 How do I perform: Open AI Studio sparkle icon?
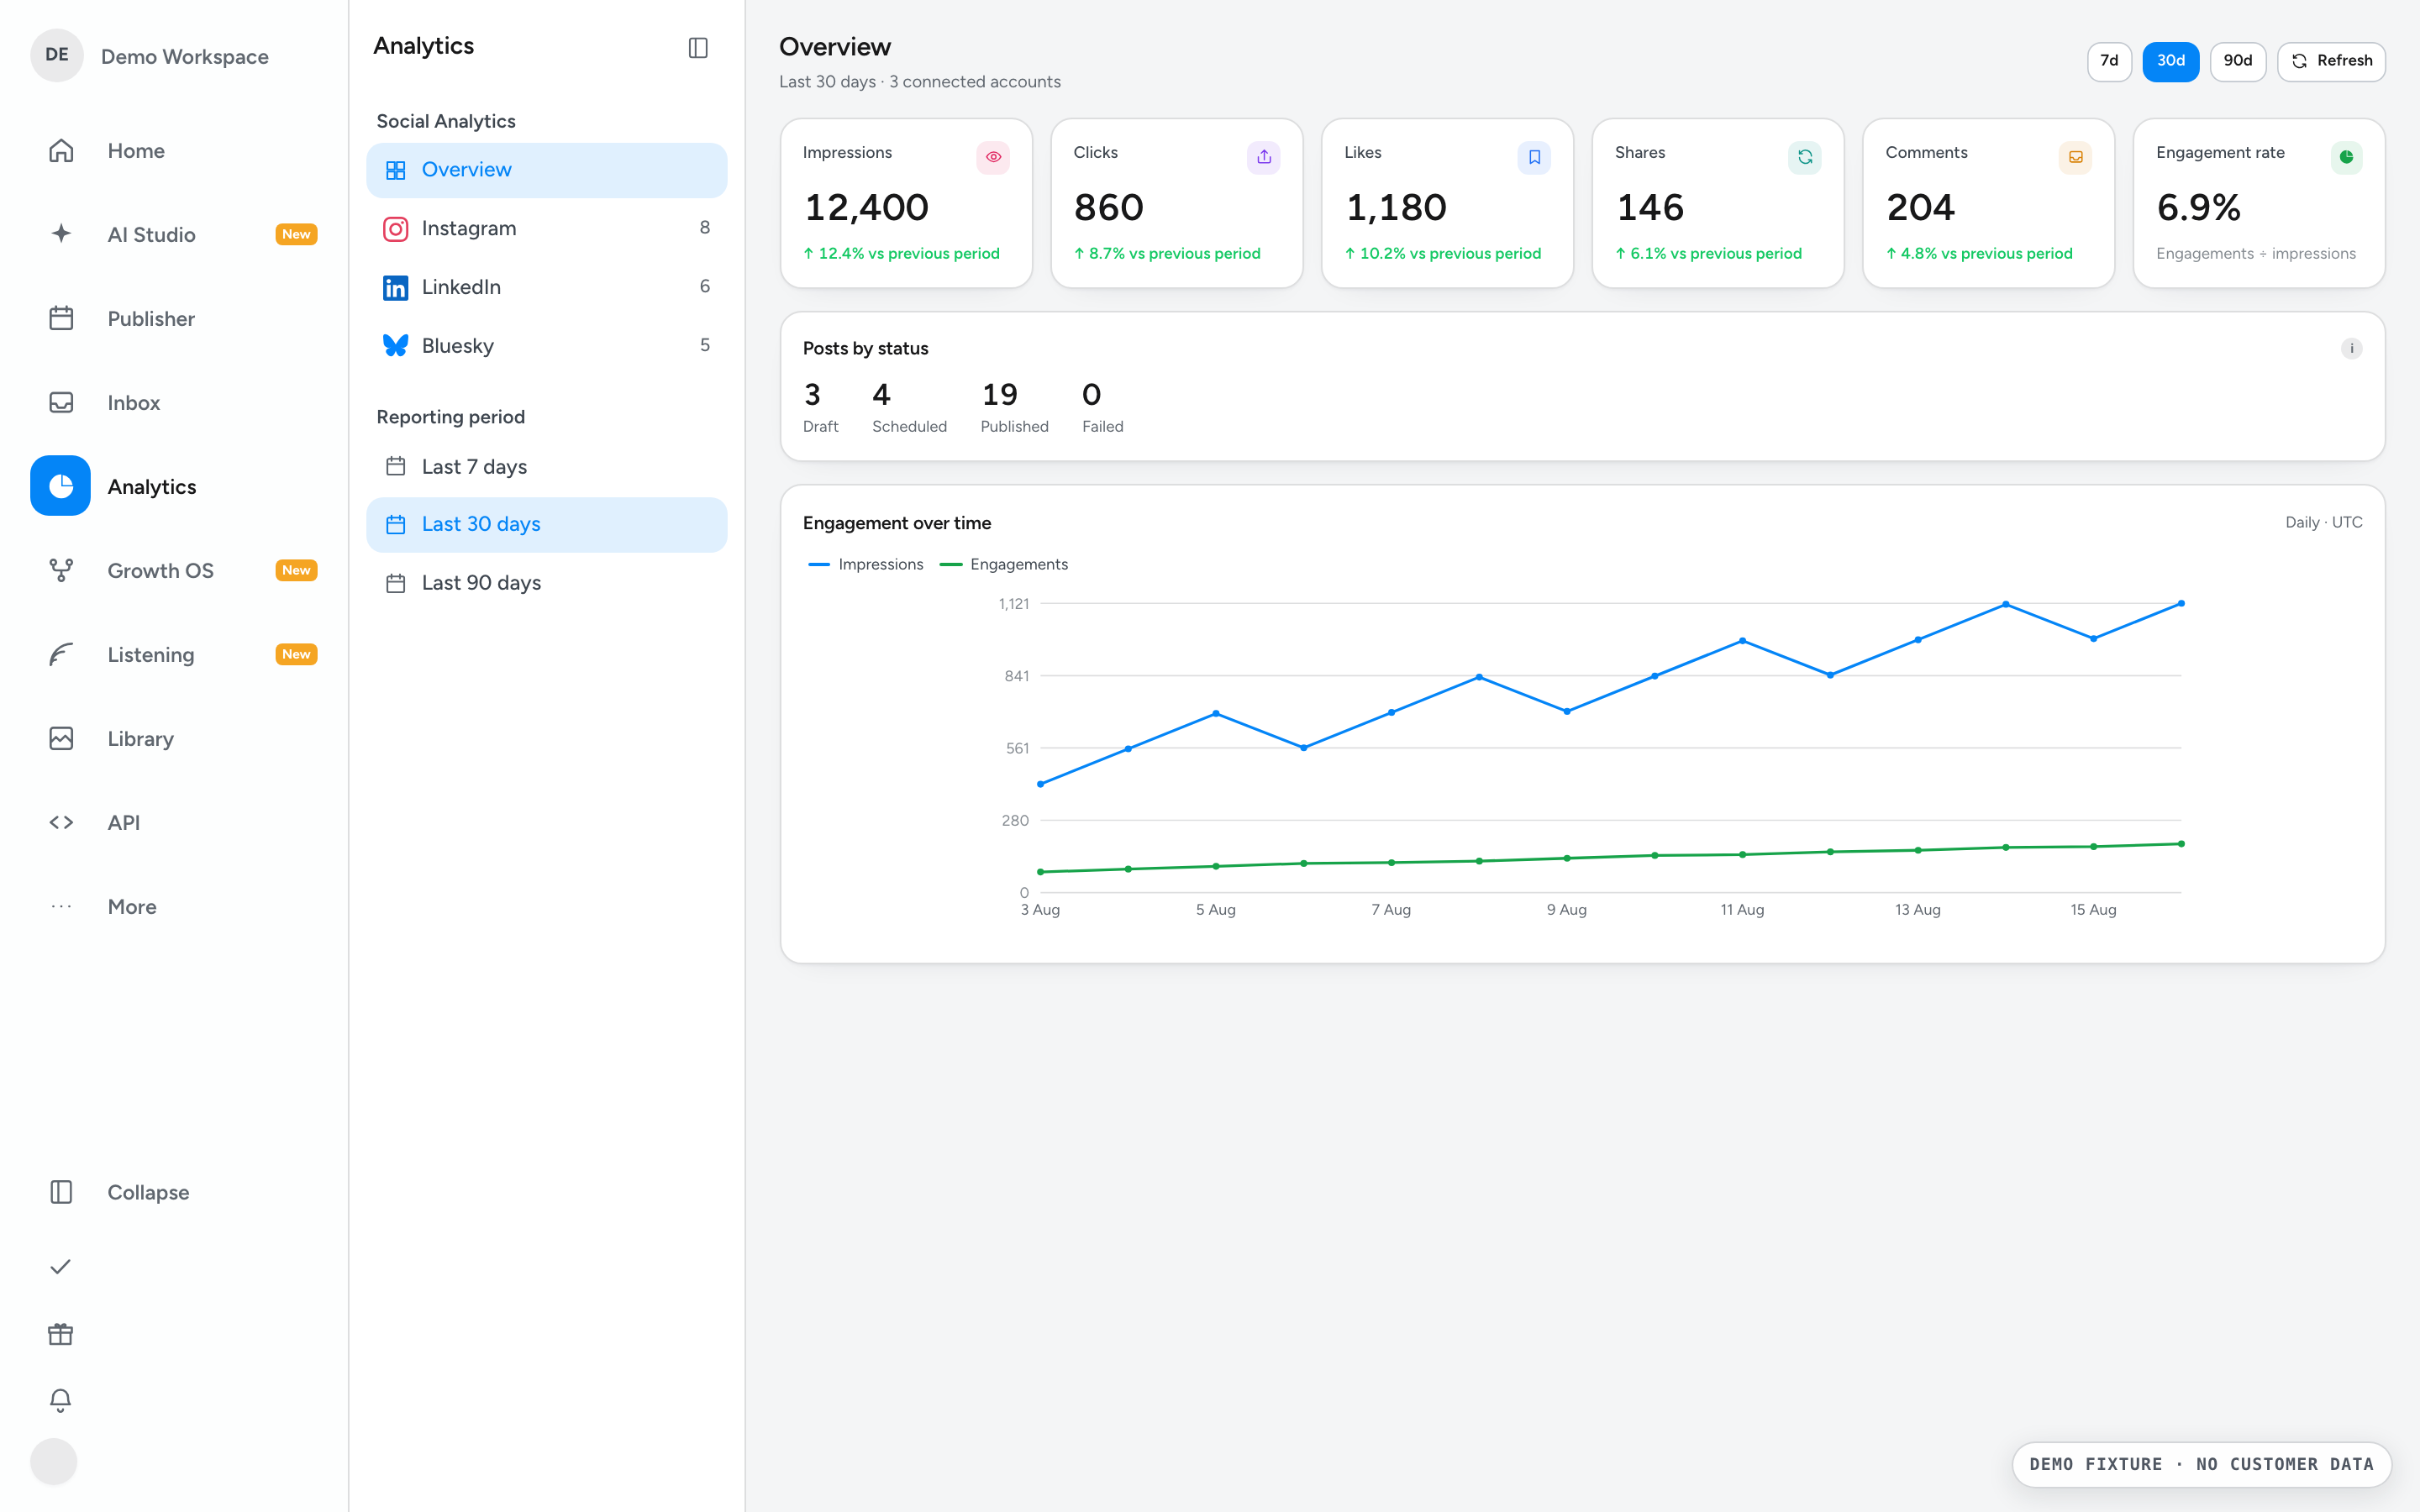61,234
